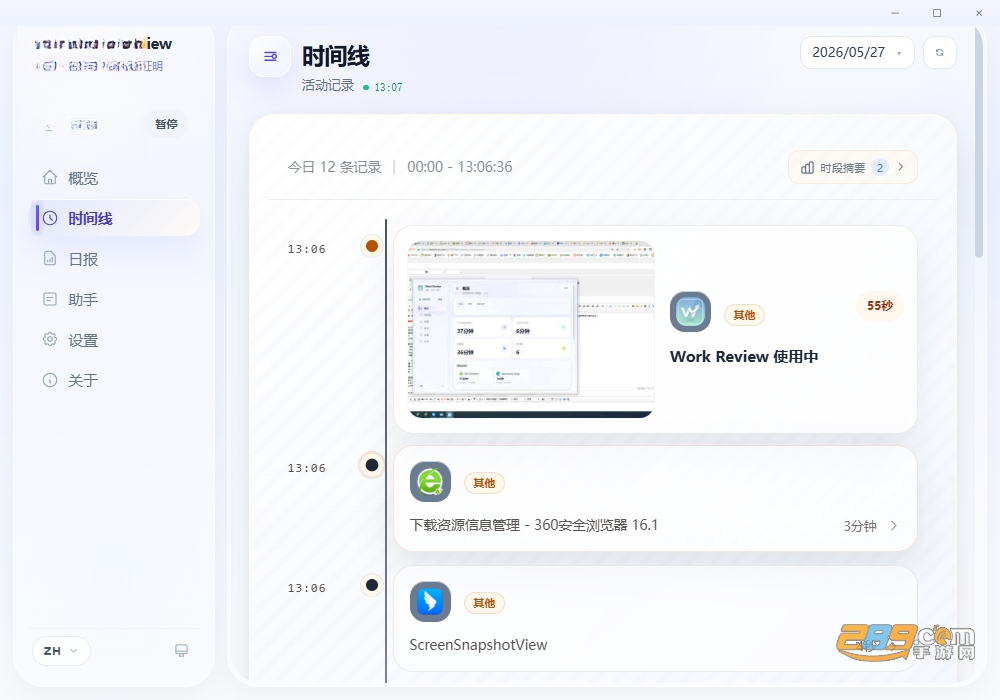Expand the ZH language selector
Image resolution: width=1000 pixels, height=700 pixels.
click(61, 651)
